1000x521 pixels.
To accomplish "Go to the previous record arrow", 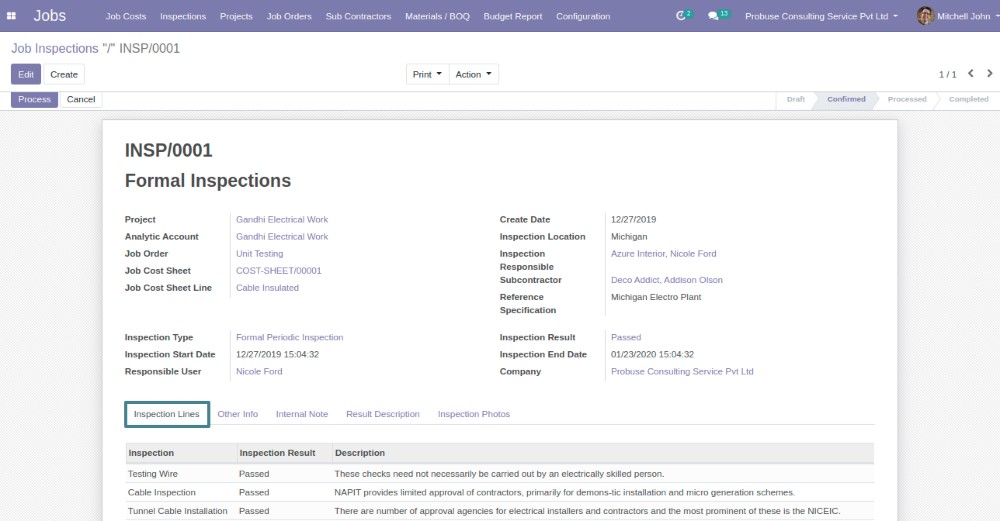I will coord(970,74).
